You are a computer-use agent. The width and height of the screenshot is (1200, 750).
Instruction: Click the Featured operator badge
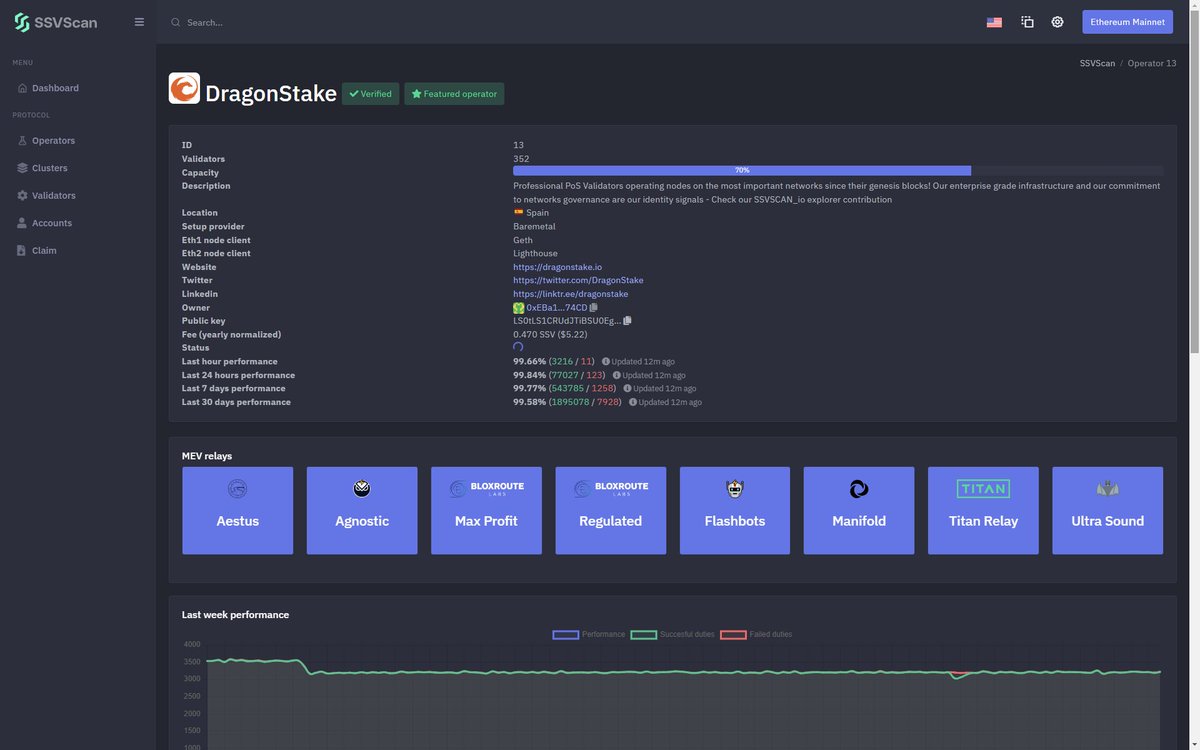pyautogui.click(x=454, y=94)
